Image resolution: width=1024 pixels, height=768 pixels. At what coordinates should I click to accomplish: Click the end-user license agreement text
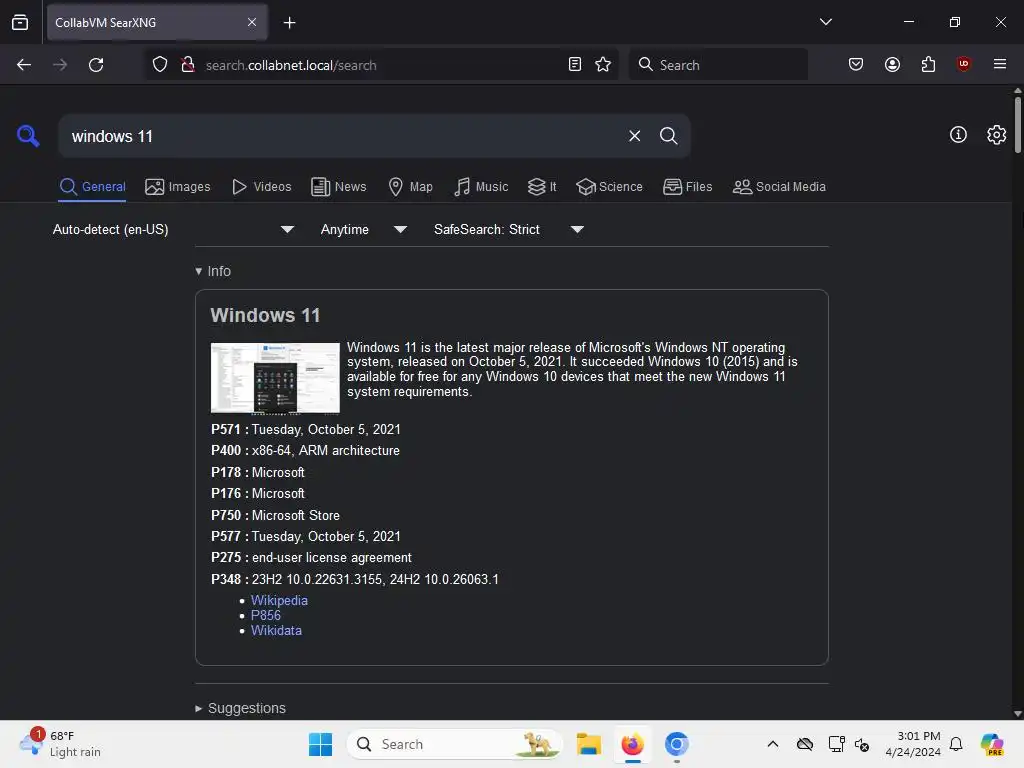[x=332, y=558]
